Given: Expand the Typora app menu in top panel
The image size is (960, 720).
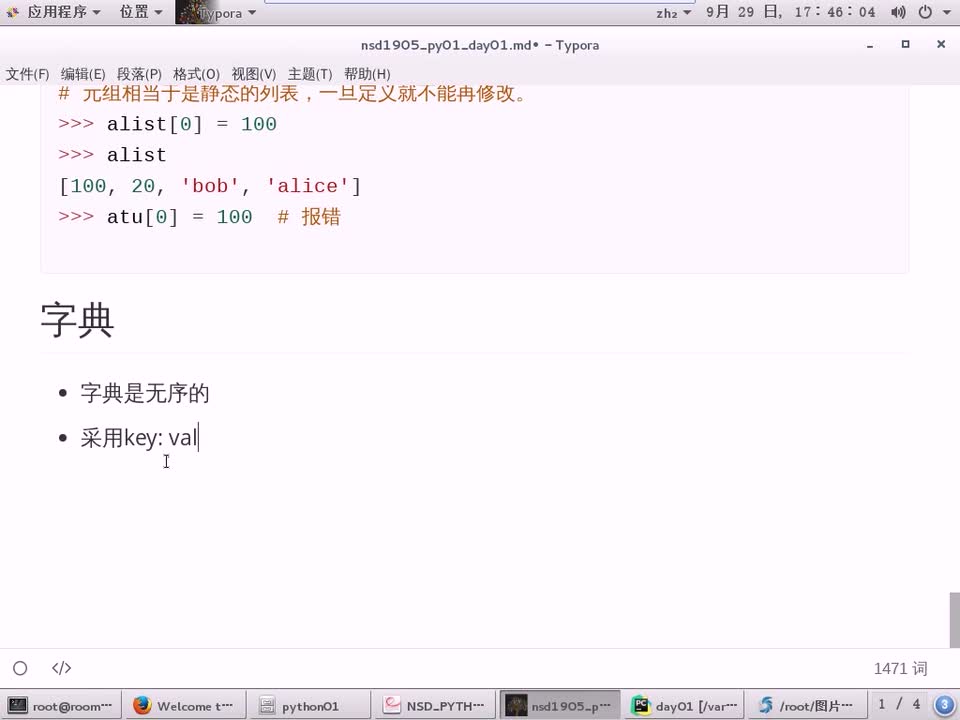Looking at the screenshot, I should pos(216,12).
